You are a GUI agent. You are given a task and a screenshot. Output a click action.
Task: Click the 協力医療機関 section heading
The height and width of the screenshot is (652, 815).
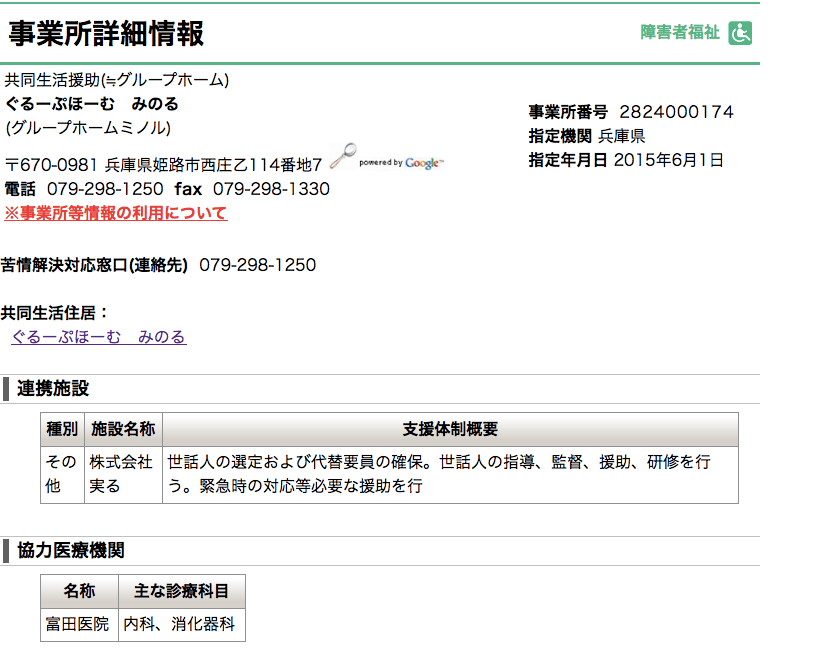click(71, 550)
